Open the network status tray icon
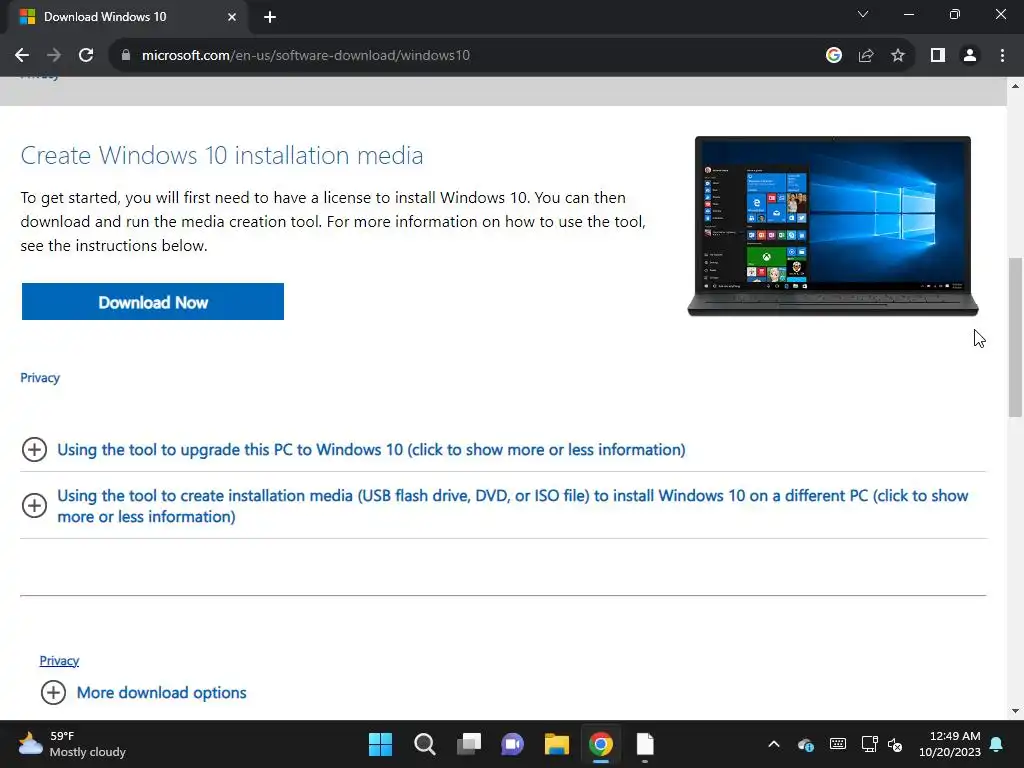Viewport: 1024px width, 768px height. (x=869, y=744)
